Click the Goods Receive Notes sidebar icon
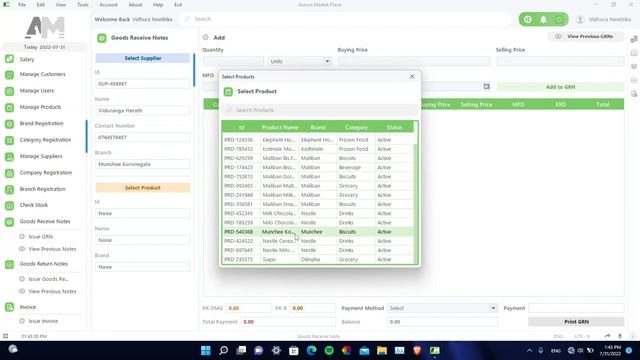640x360 pixels. point(9,222)
